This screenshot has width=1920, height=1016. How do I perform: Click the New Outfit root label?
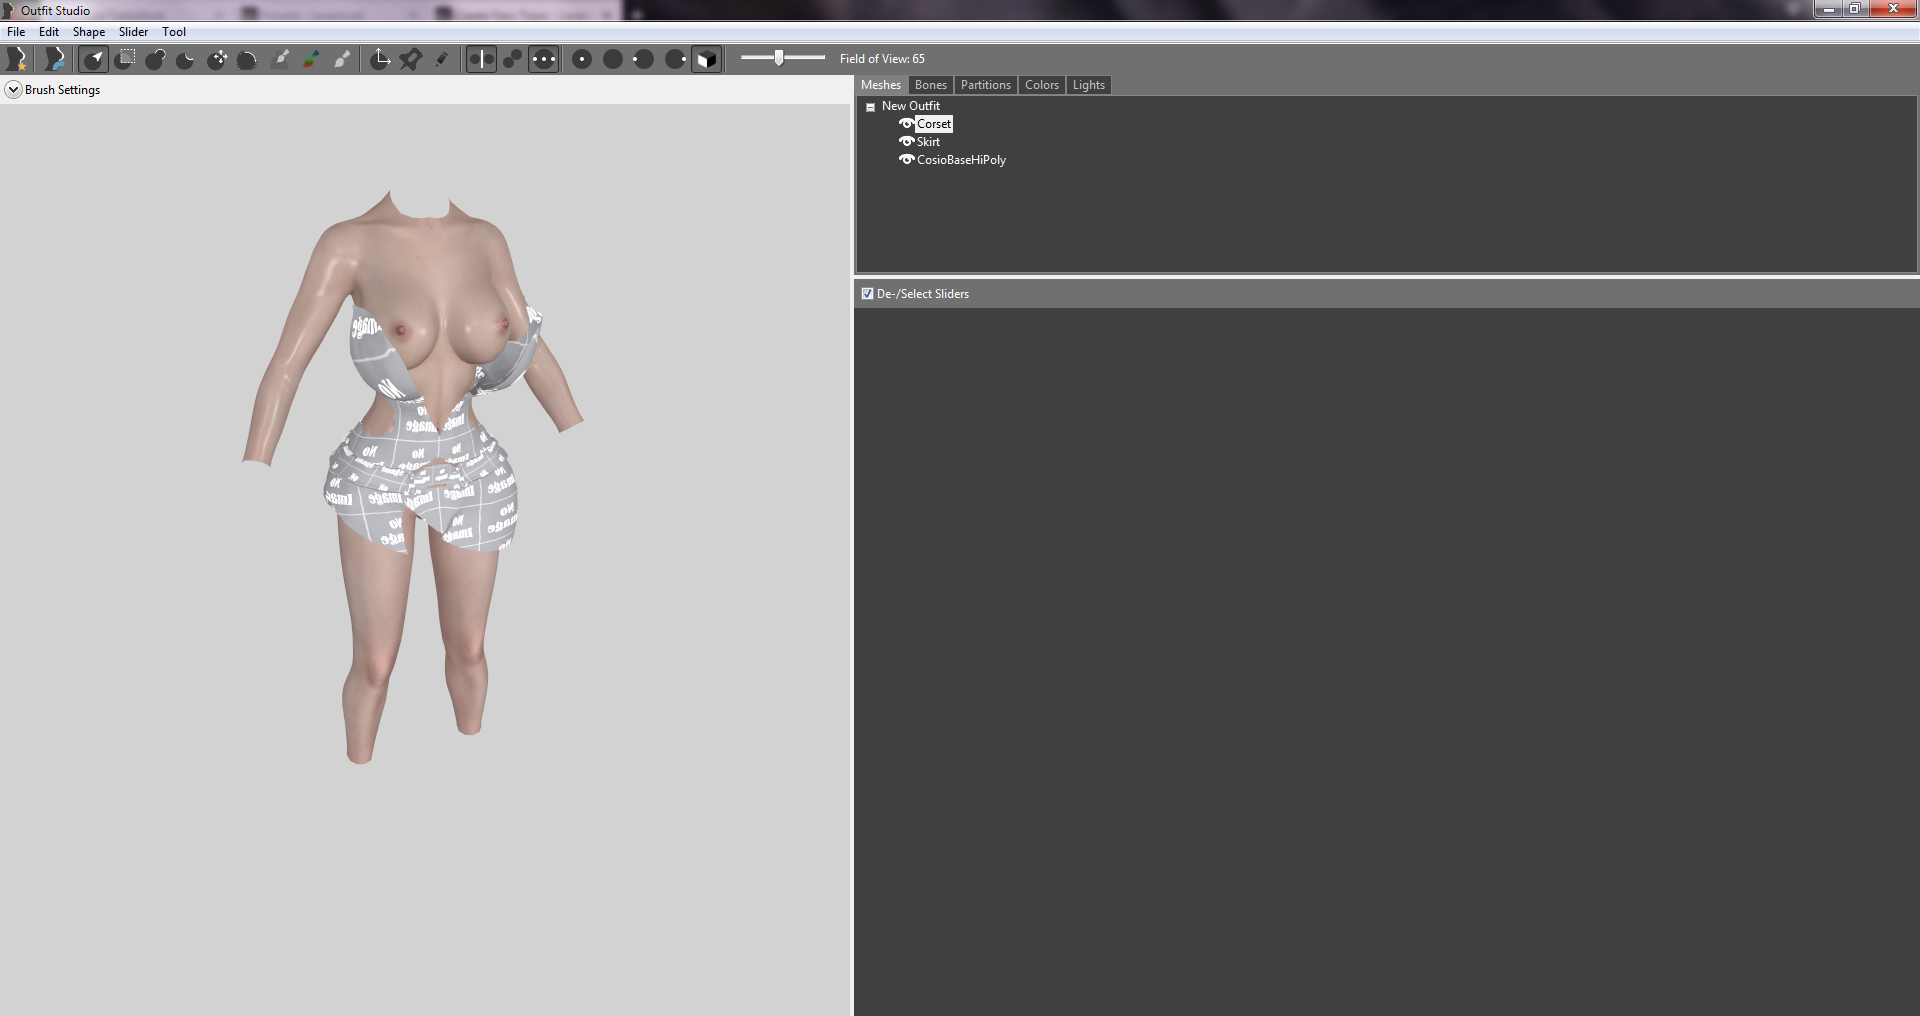(x=910, y=106)
